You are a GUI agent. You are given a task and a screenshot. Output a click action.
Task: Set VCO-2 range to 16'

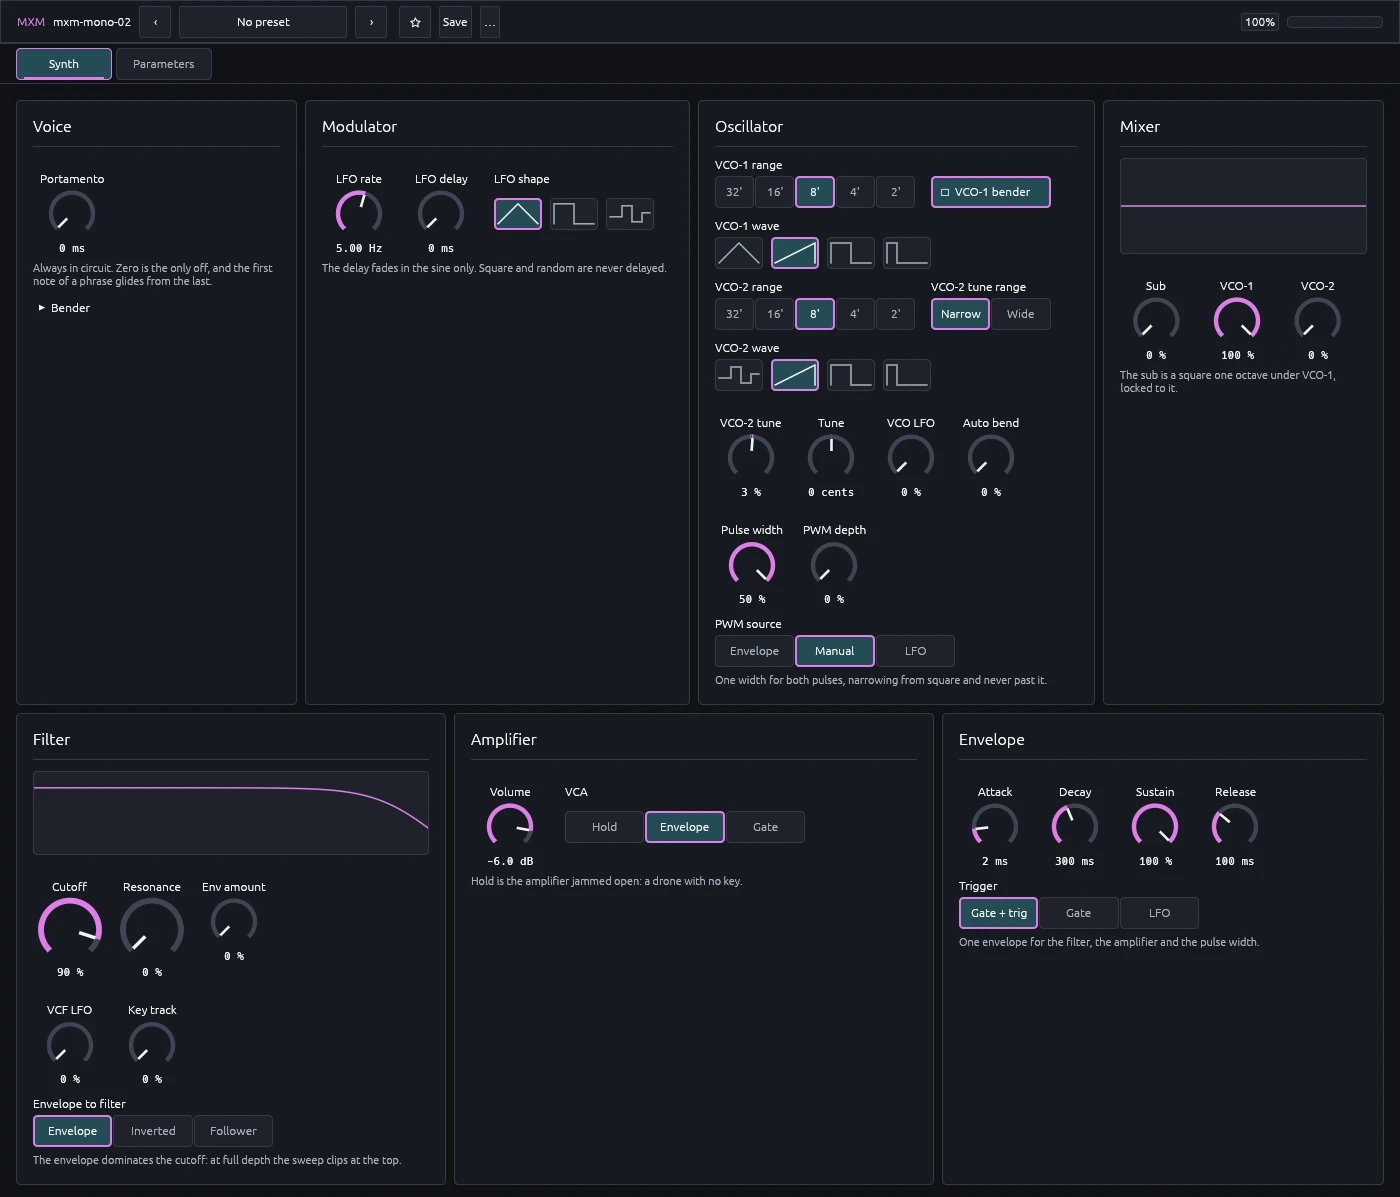point(775,314)
